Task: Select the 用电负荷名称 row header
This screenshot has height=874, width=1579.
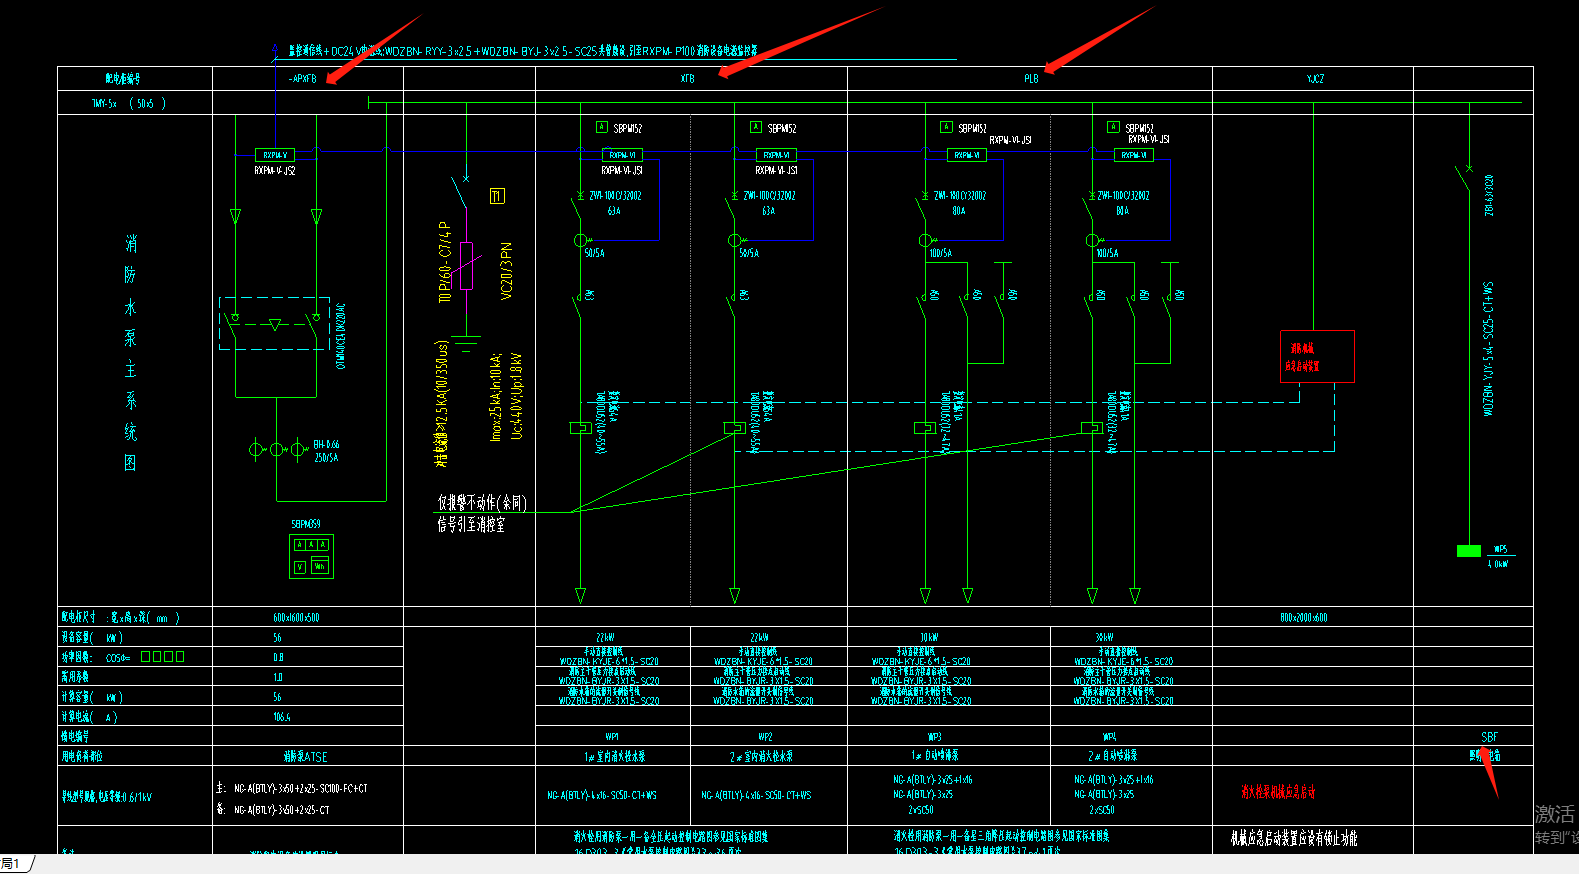Action: (82, 757)
